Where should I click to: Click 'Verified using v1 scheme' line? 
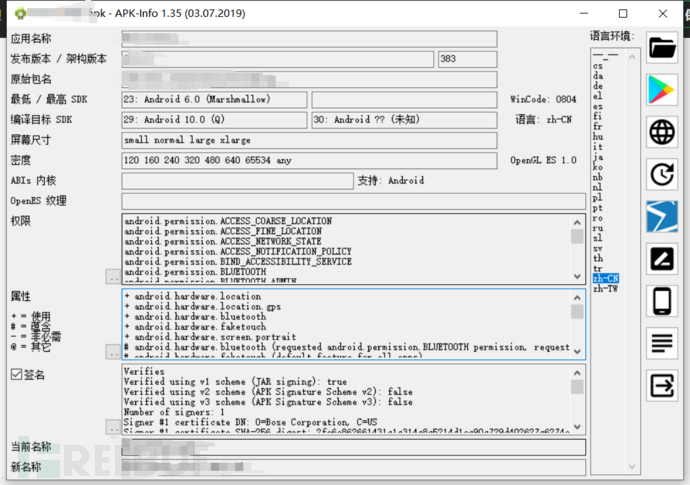(235, 382)
